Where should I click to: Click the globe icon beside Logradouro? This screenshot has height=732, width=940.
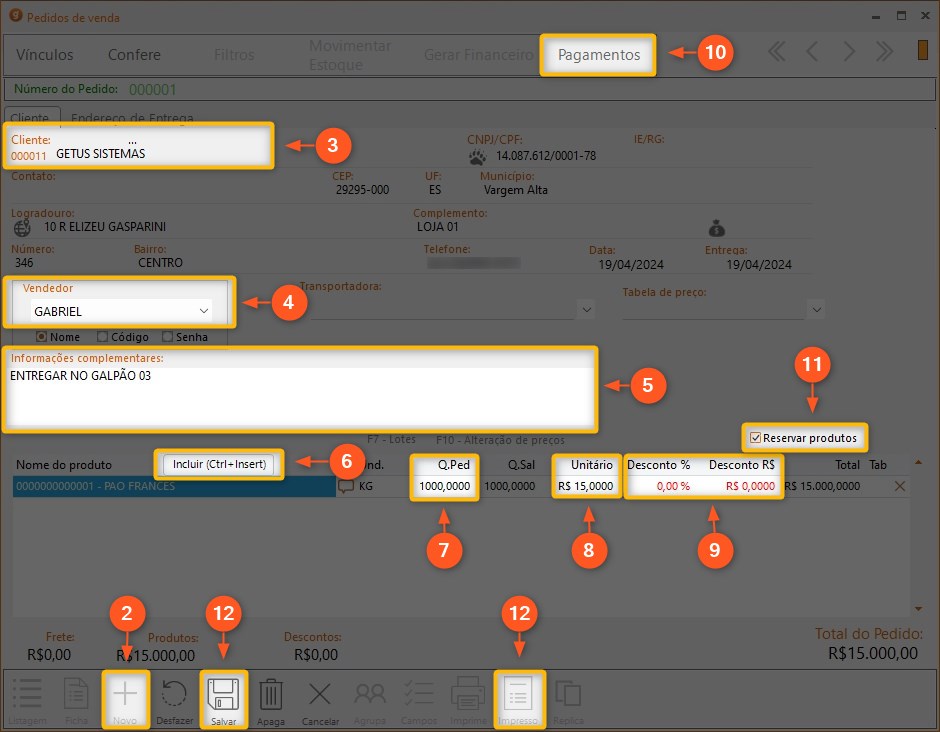click(22, 227)
